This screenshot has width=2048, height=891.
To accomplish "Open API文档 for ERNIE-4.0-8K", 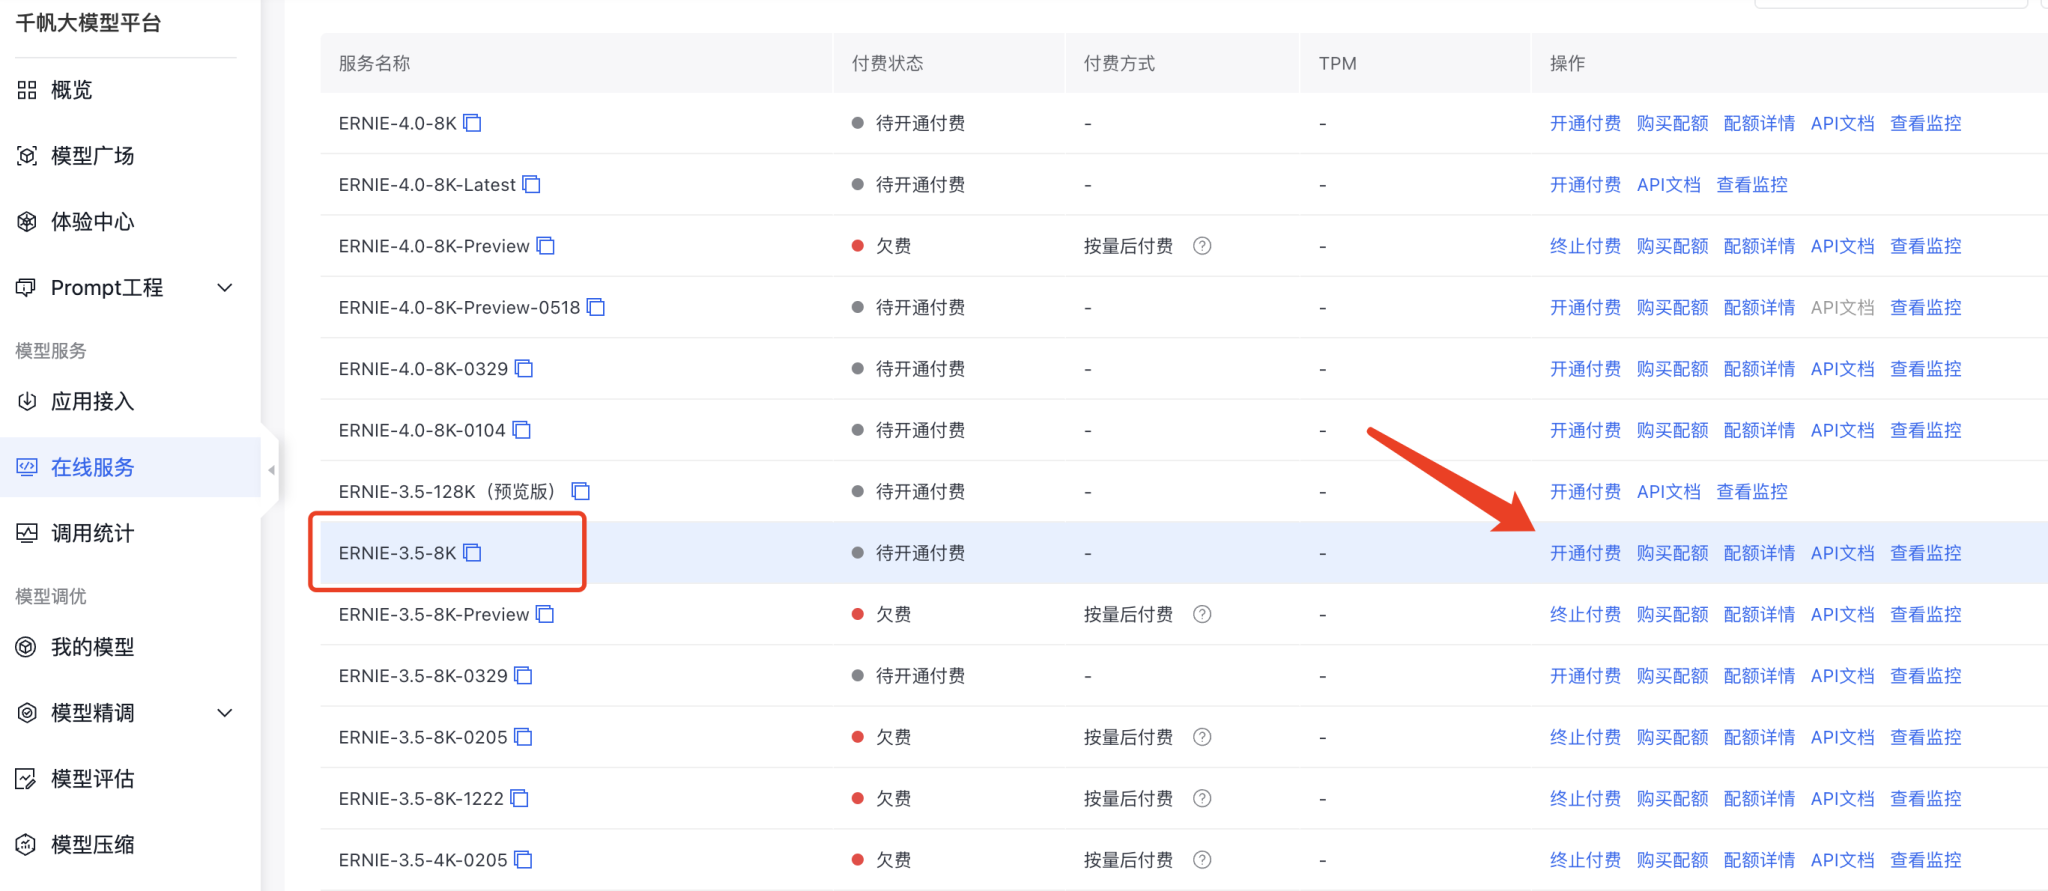I will point(1842,123).
